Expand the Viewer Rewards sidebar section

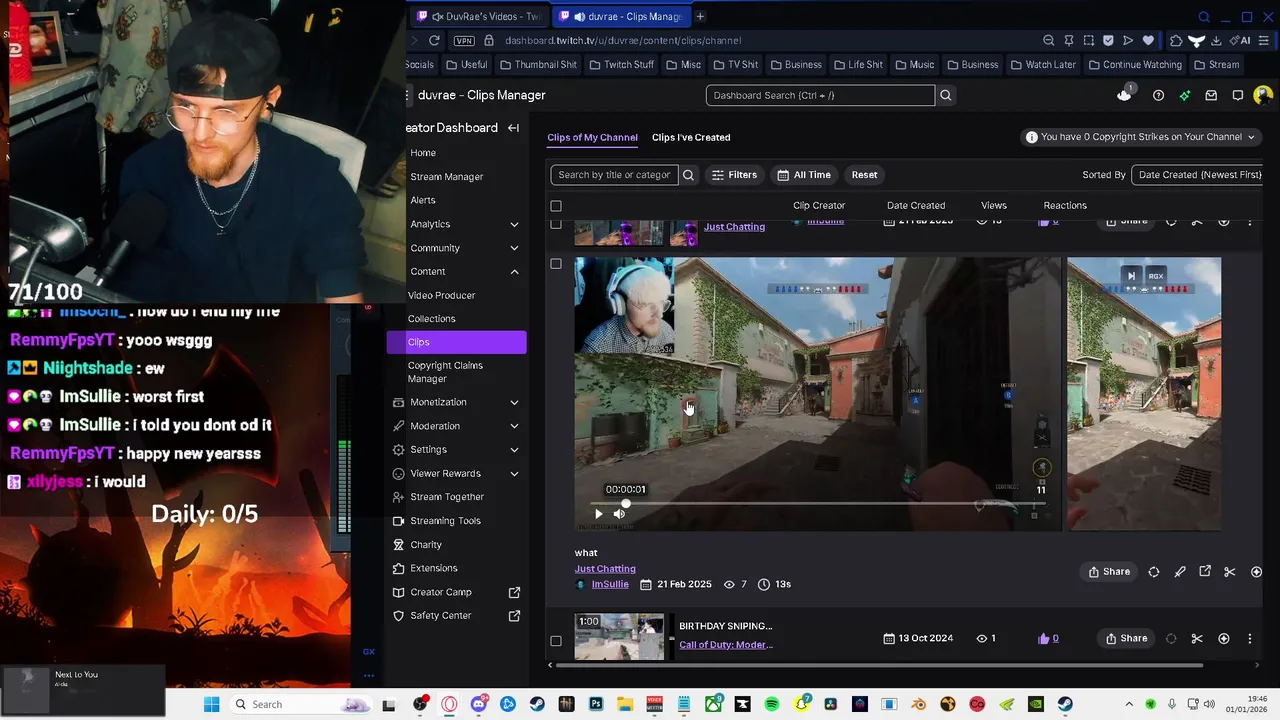click(x=514, y=474)
